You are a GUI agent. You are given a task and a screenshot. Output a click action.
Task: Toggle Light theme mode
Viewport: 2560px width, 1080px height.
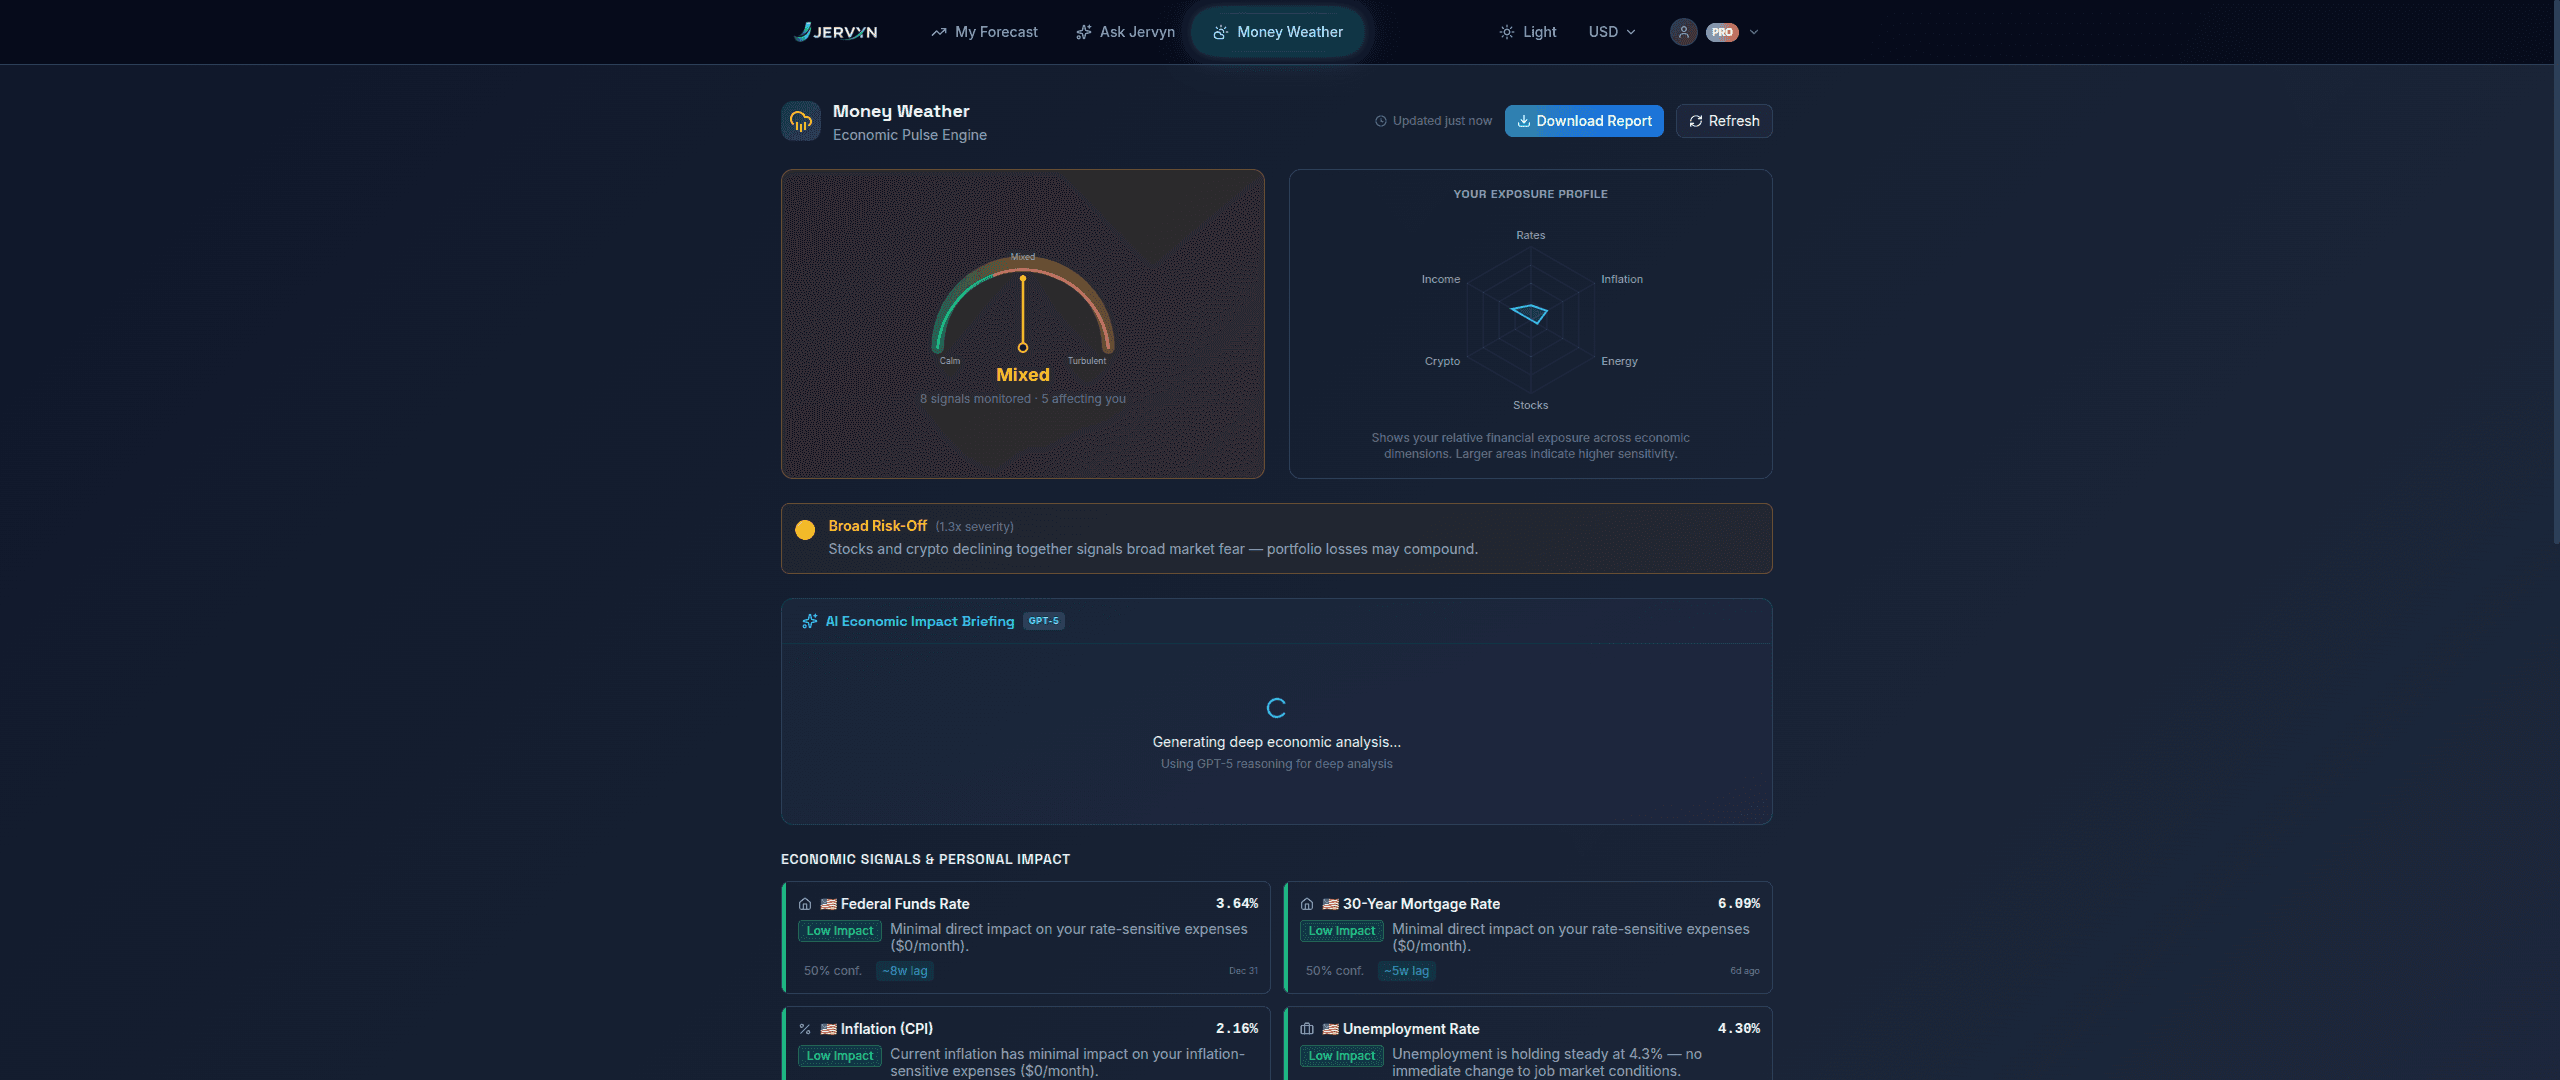coord(1528,32)
